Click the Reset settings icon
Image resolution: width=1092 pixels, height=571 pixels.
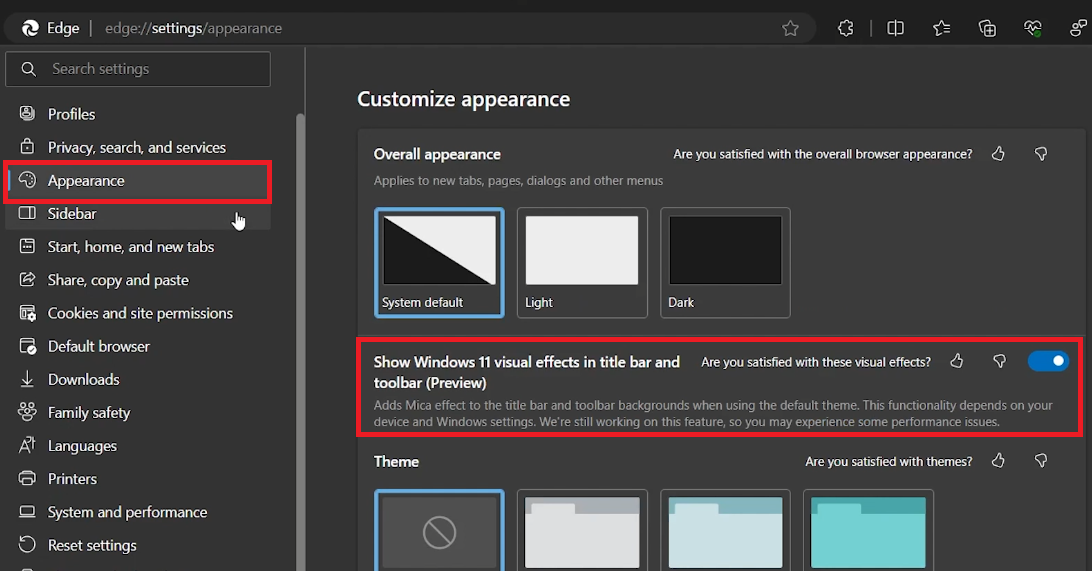tap(27, 545)
